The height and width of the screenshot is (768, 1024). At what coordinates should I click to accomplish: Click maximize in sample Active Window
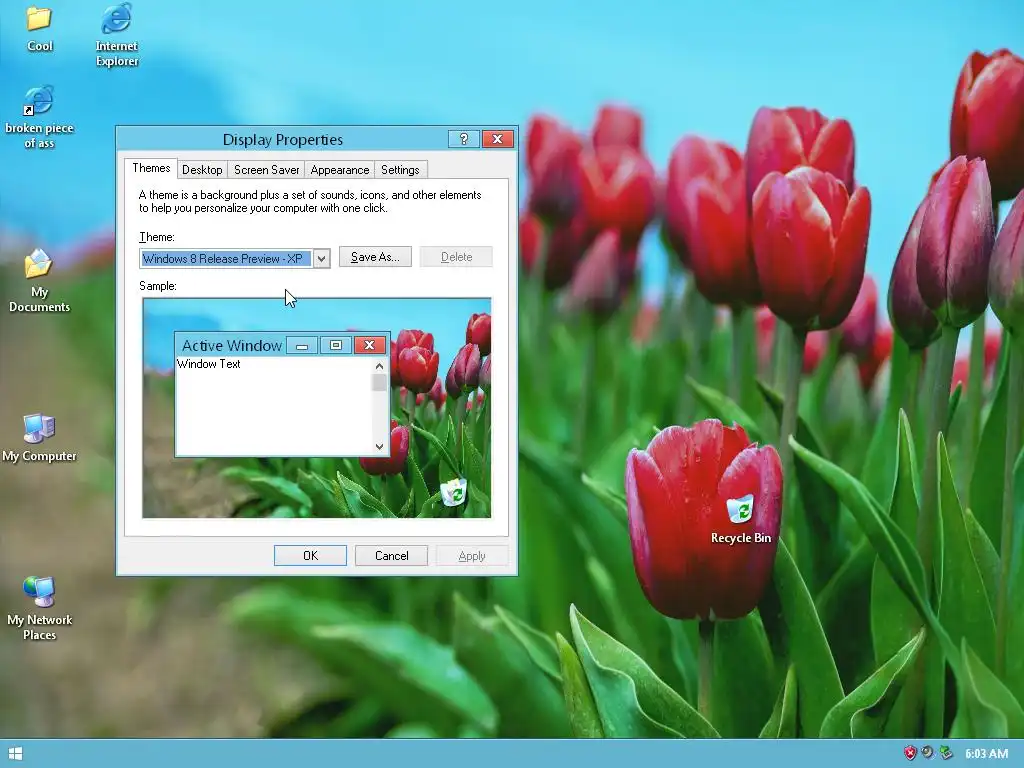[x=336, y=345]
